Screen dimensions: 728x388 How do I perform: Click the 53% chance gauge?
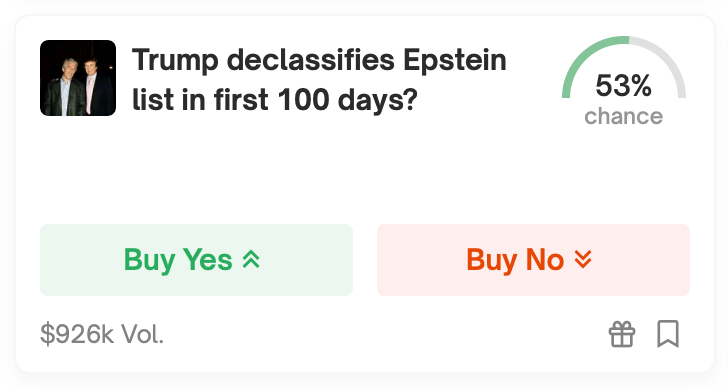(x=624, y=81)
